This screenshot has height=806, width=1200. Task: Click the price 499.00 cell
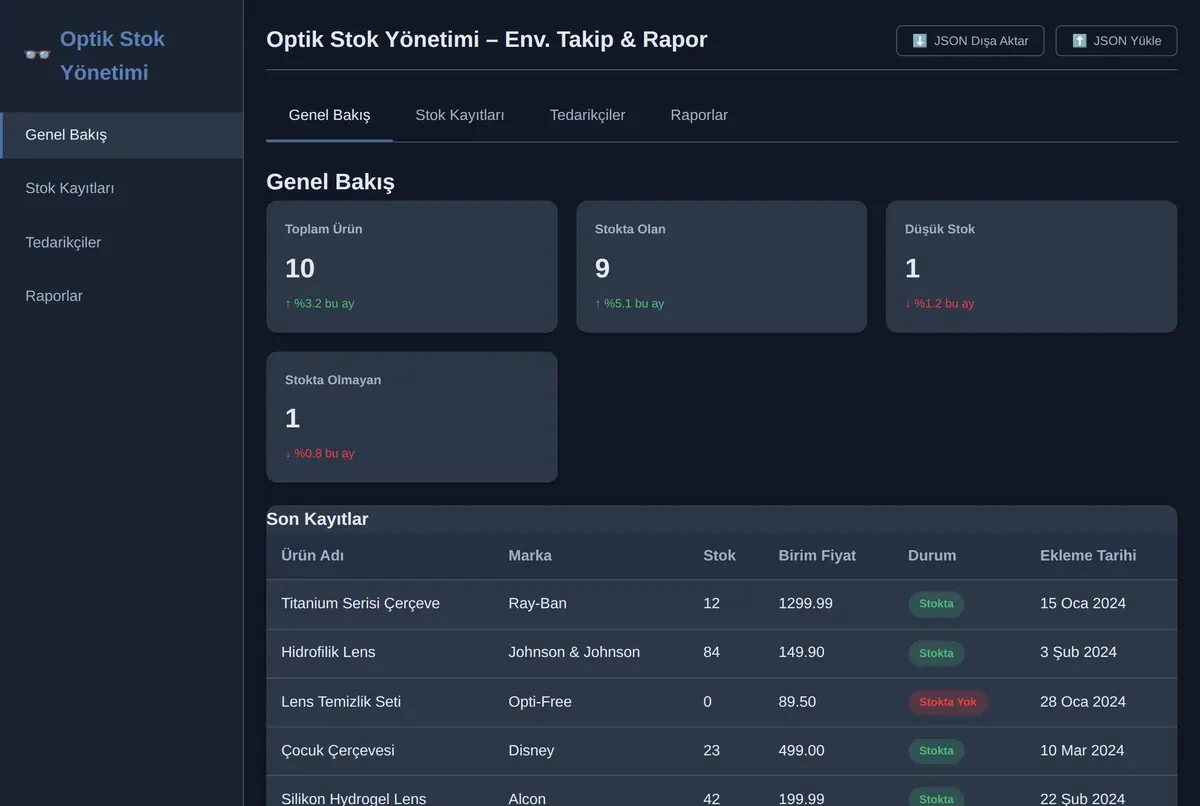tap(801, 750)
